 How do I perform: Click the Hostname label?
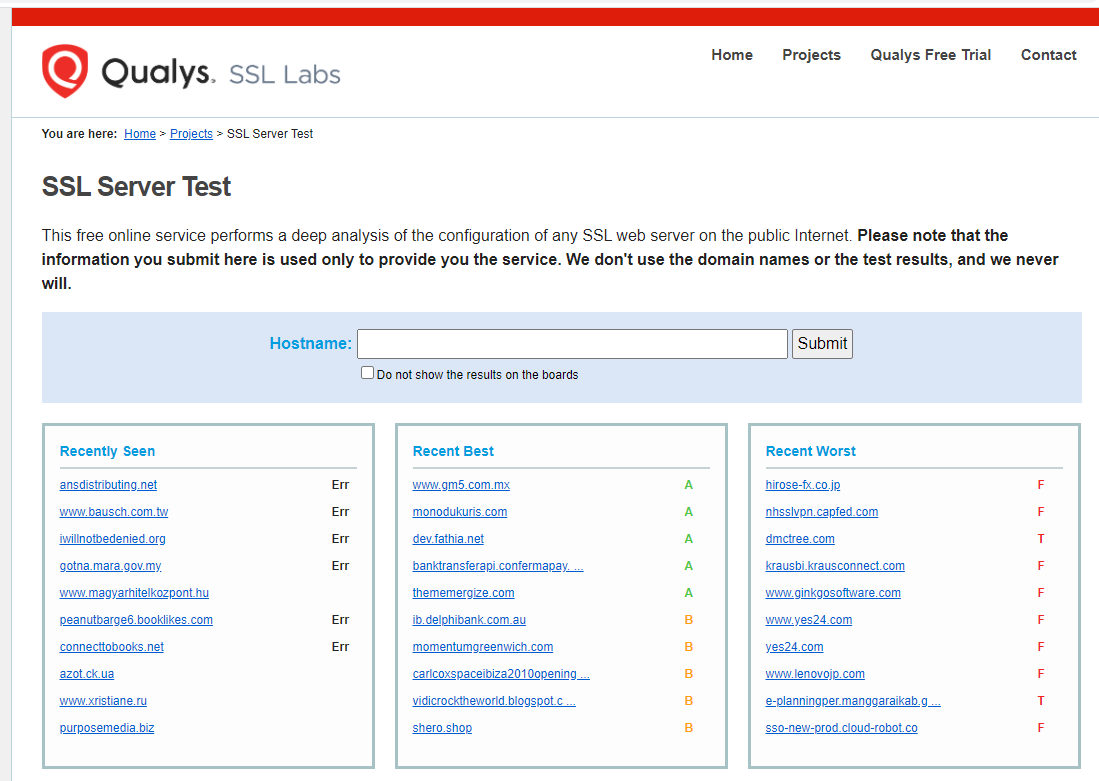pos(310,344)
